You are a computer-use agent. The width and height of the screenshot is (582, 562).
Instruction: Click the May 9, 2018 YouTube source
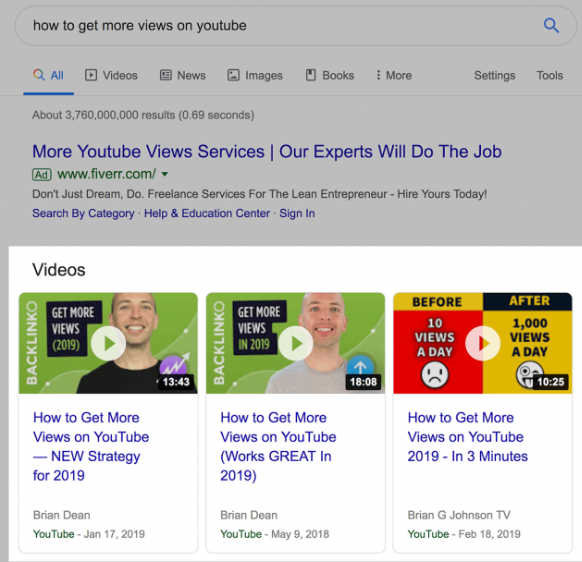tap(275, 534)
